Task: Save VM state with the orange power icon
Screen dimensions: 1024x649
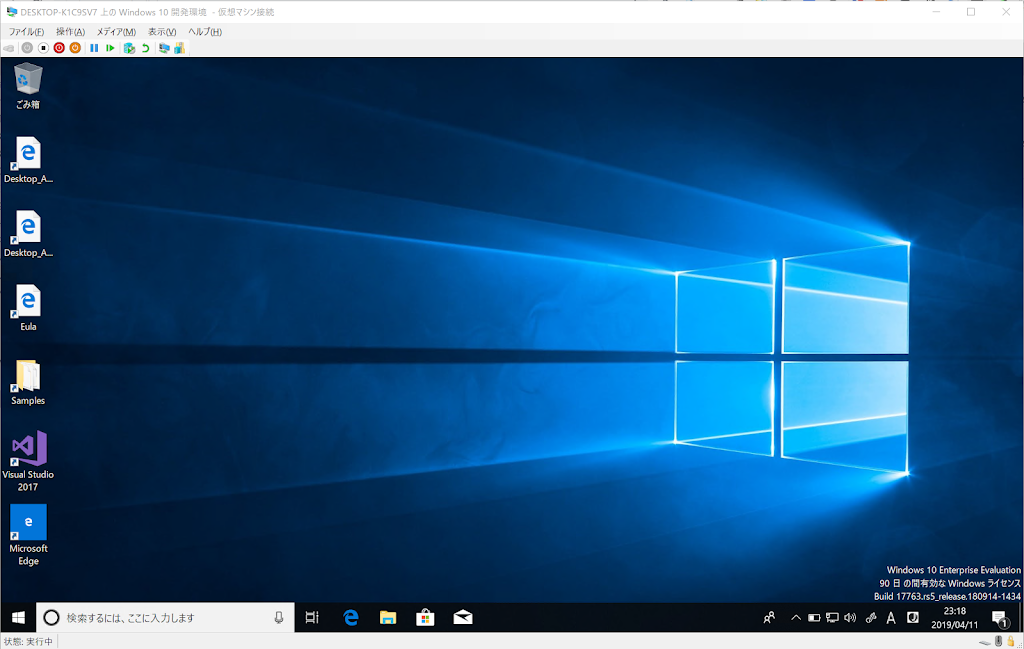Action: (x=75, y=48)
